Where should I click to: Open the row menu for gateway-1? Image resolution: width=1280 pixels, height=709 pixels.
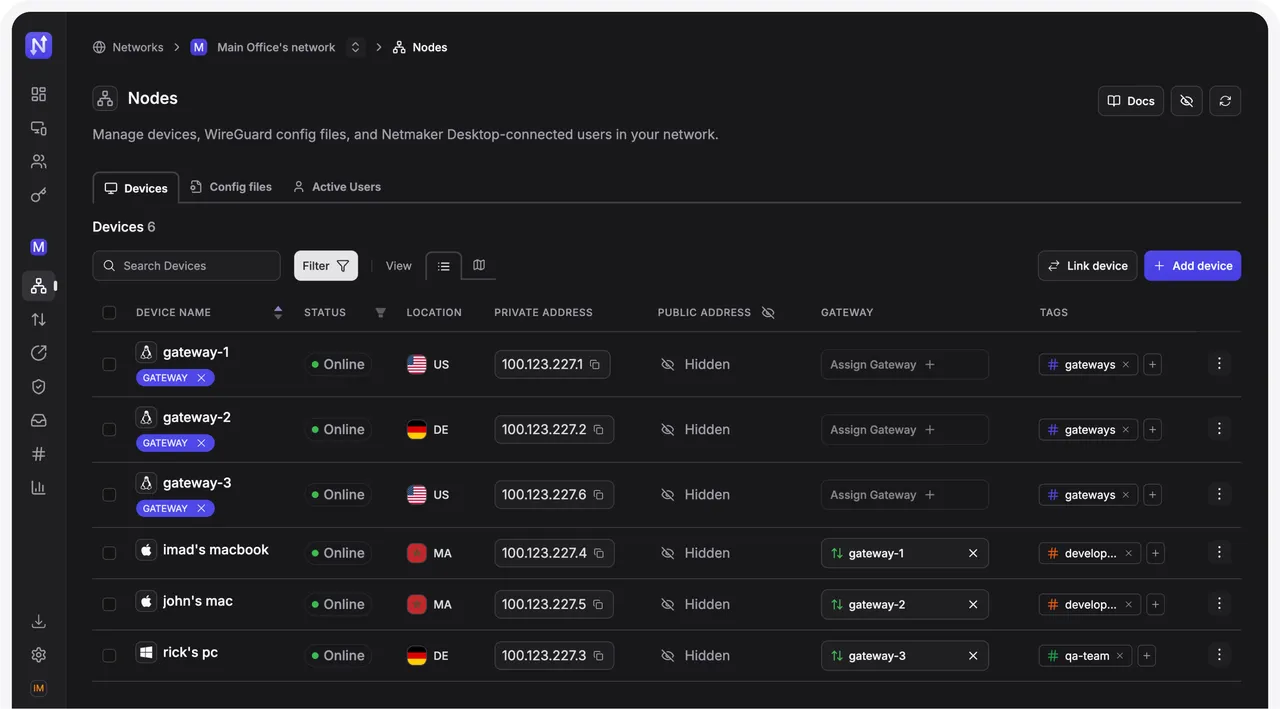[1218, 364]
